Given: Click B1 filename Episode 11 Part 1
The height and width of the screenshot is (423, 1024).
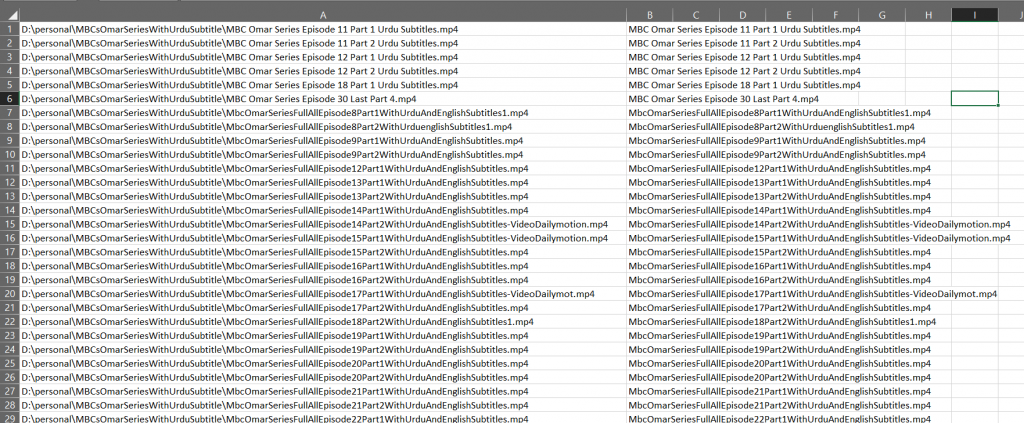Looking at the screenshot, I should click(x=744, y=29).
